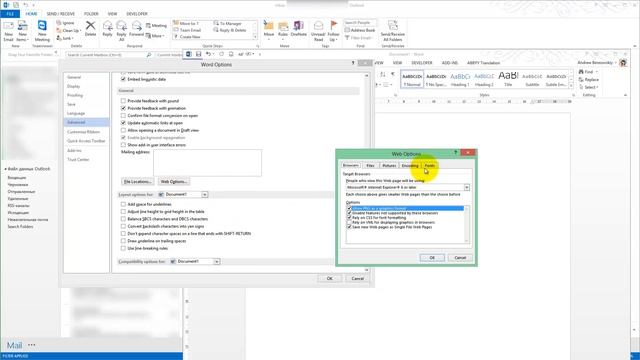Toggle Save new Web pages as Single File
Viewport: 640px width, 360px height.
coord(349,227)
